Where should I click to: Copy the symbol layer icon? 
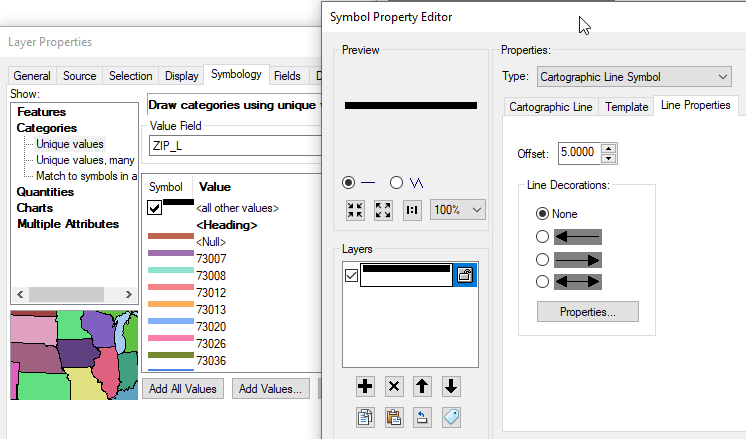point(365,418)
